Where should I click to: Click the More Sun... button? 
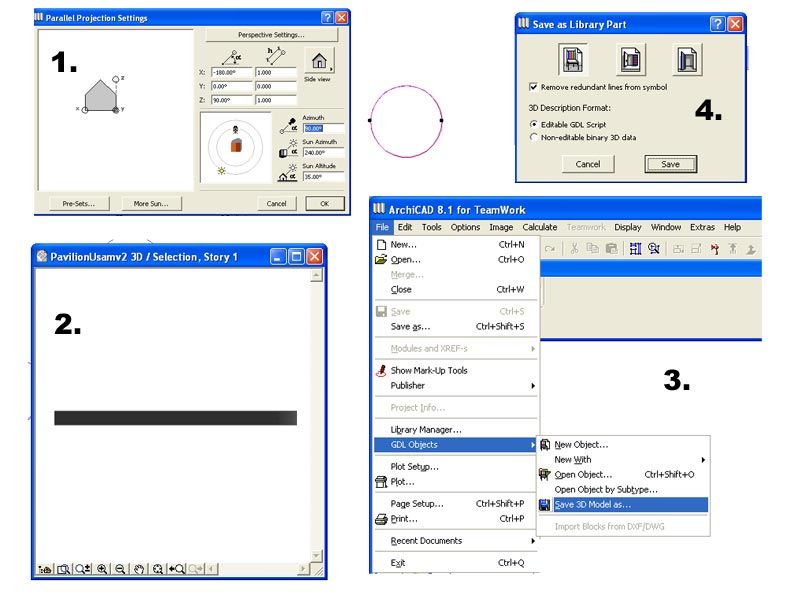click(151, 204)
